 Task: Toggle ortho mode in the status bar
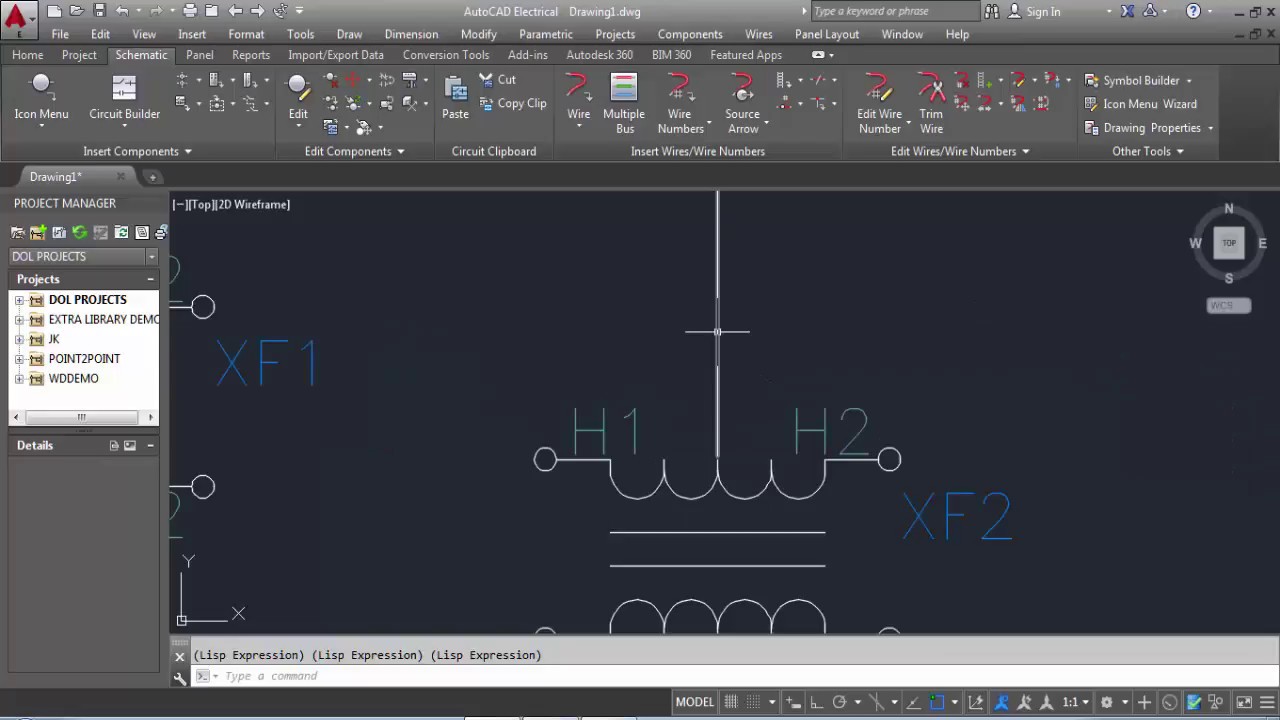[x=816, y=701]
